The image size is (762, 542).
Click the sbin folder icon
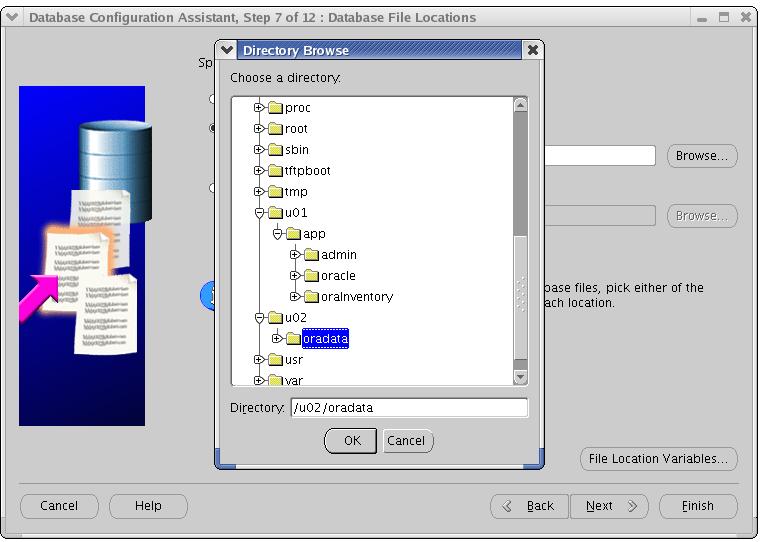275,150
